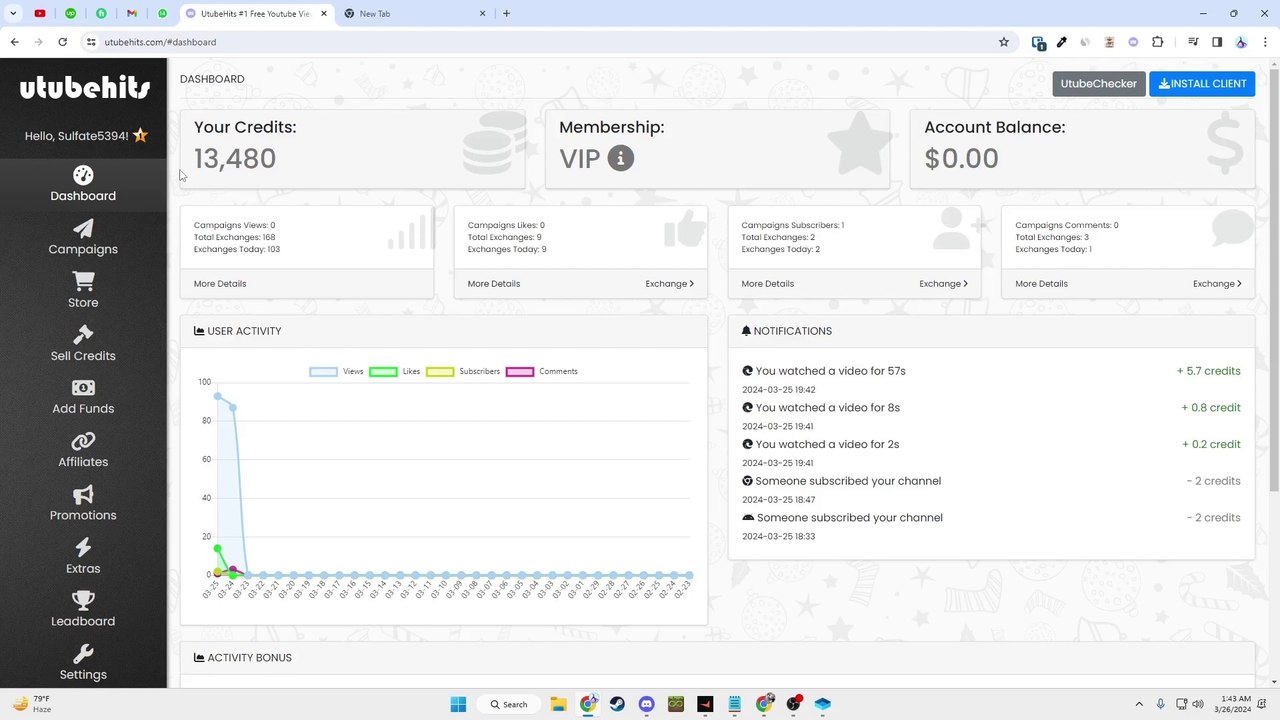The image size is (1280, 720).
Task: Go back to the previous page
Action: [x=14, y=42]
